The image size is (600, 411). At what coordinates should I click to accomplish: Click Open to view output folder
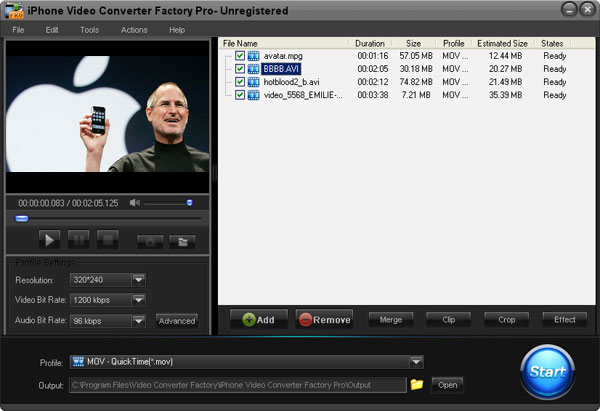click(x=447, y=385)
